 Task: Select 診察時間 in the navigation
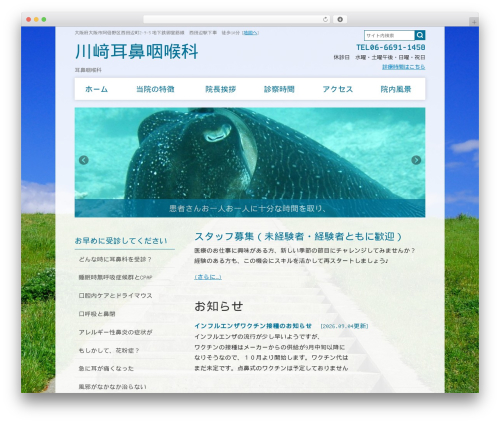tap(279, 89)
